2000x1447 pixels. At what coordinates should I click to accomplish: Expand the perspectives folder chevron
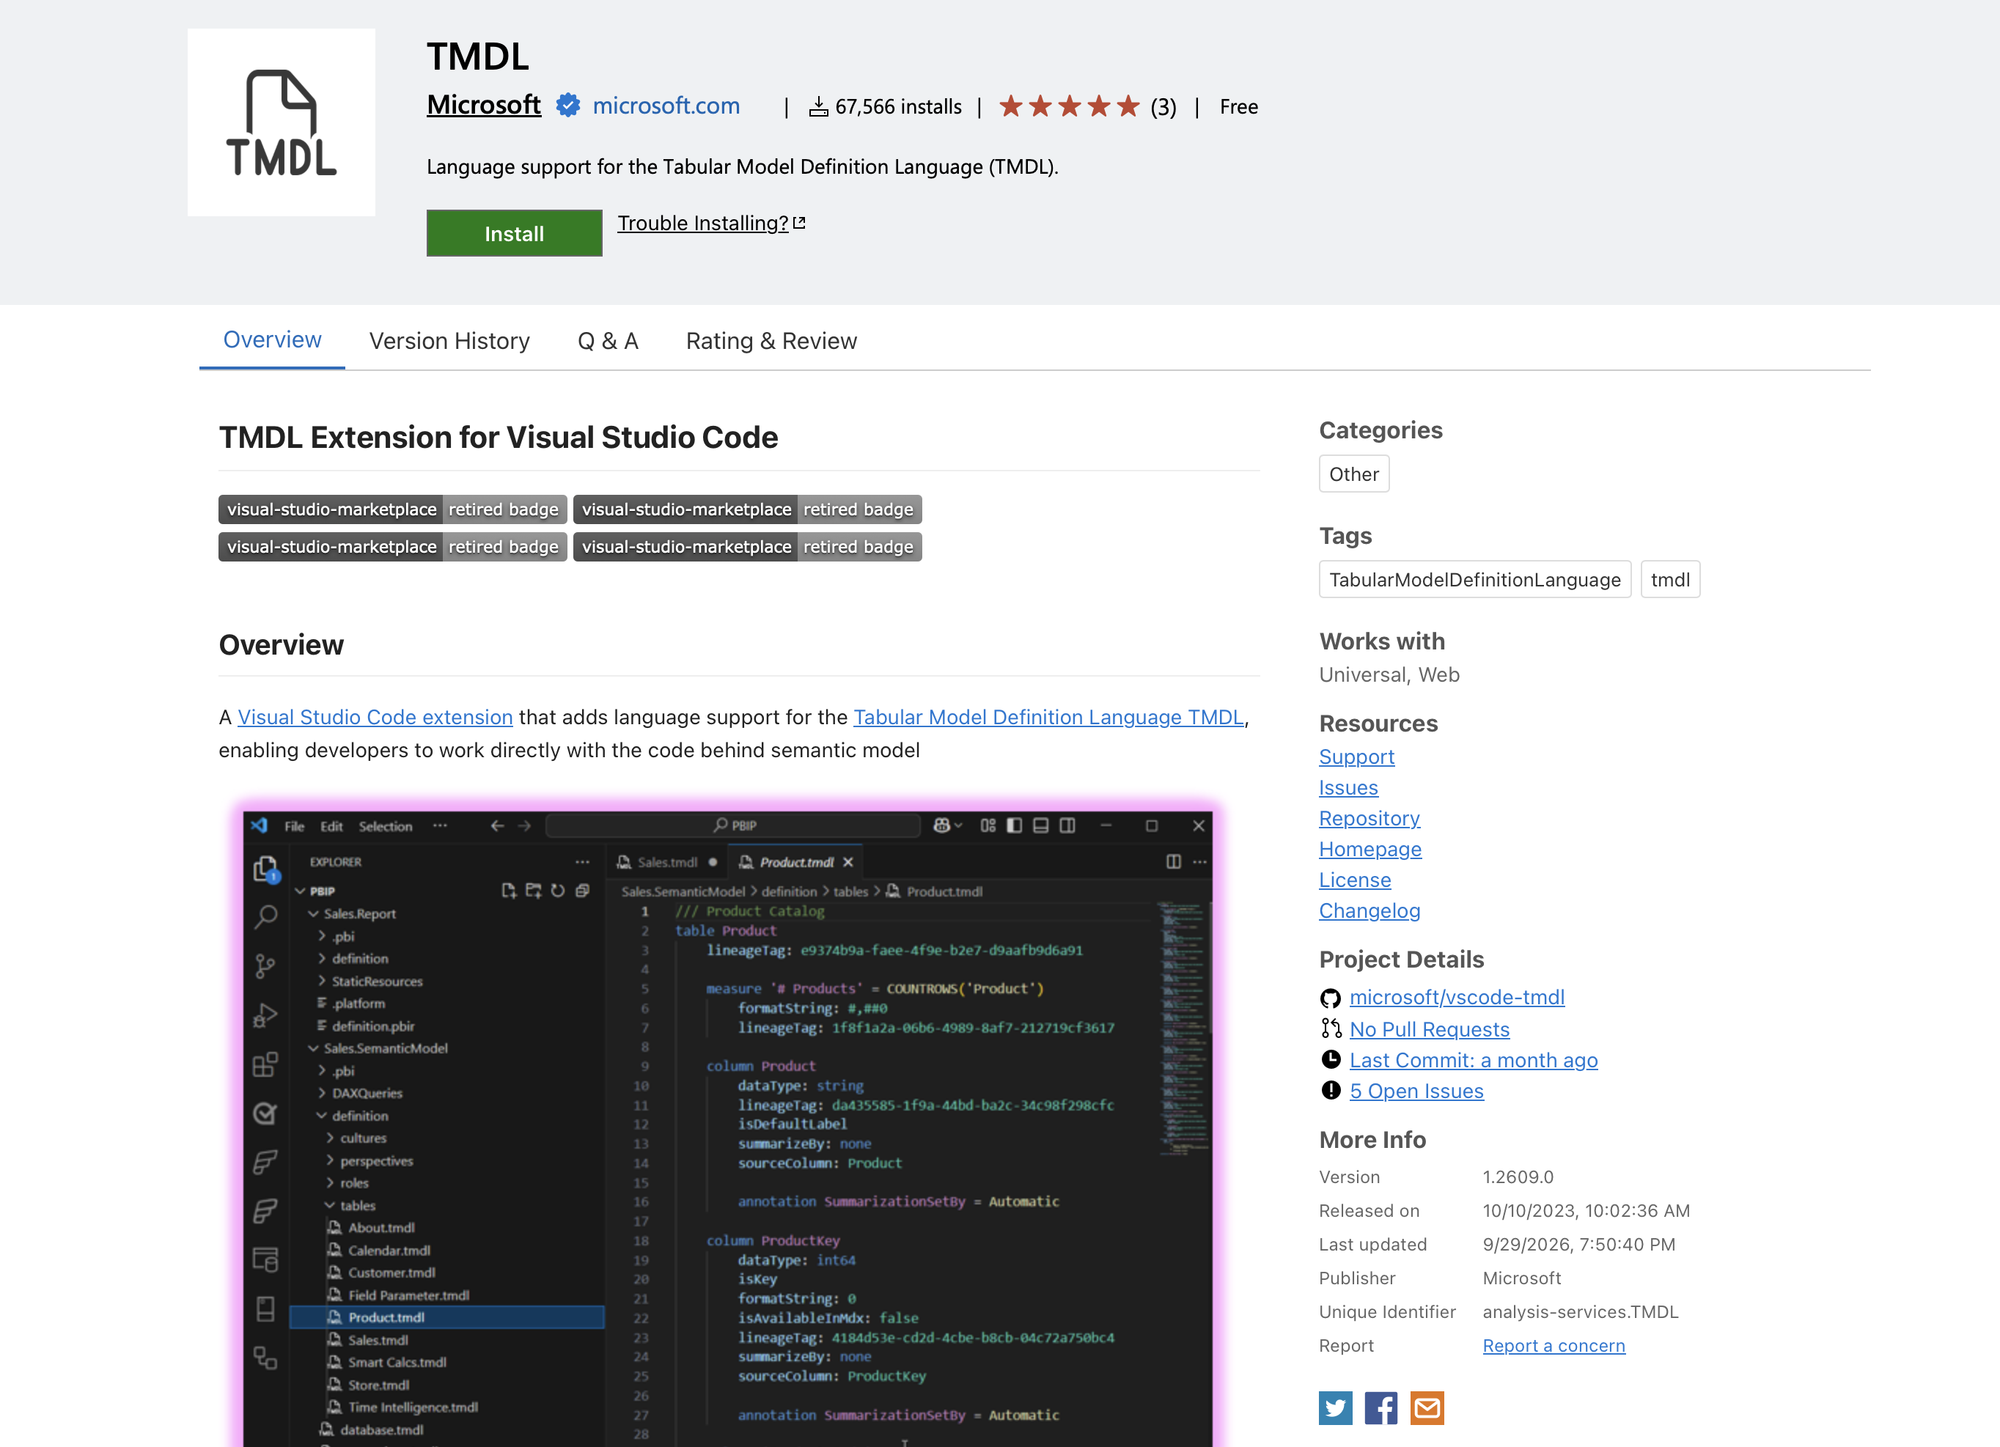tap(330, 1161)
